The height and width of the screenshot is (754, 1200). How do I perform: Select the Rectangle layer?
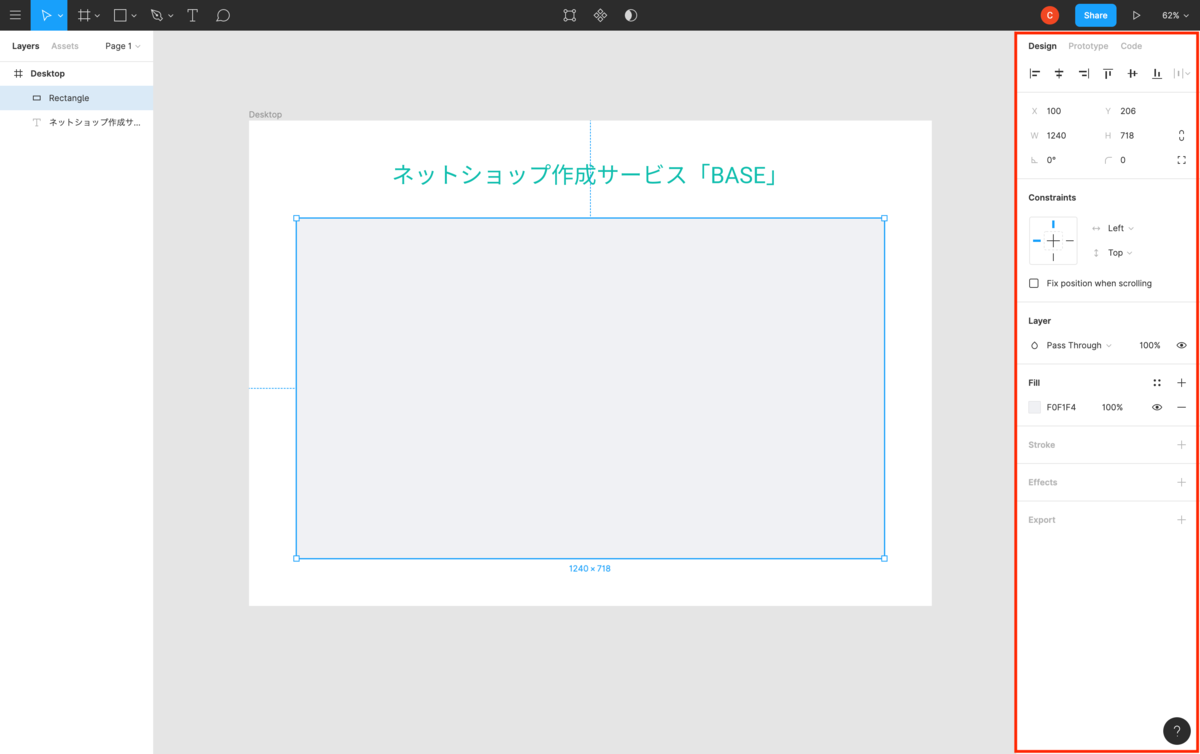pos(77,98)
